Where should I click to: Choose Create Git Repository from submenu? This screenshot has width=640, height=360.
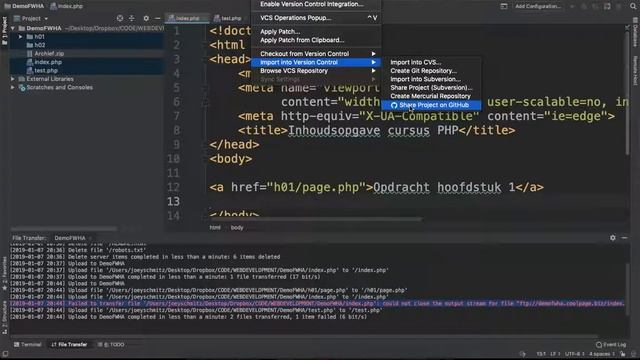[423, 71]
